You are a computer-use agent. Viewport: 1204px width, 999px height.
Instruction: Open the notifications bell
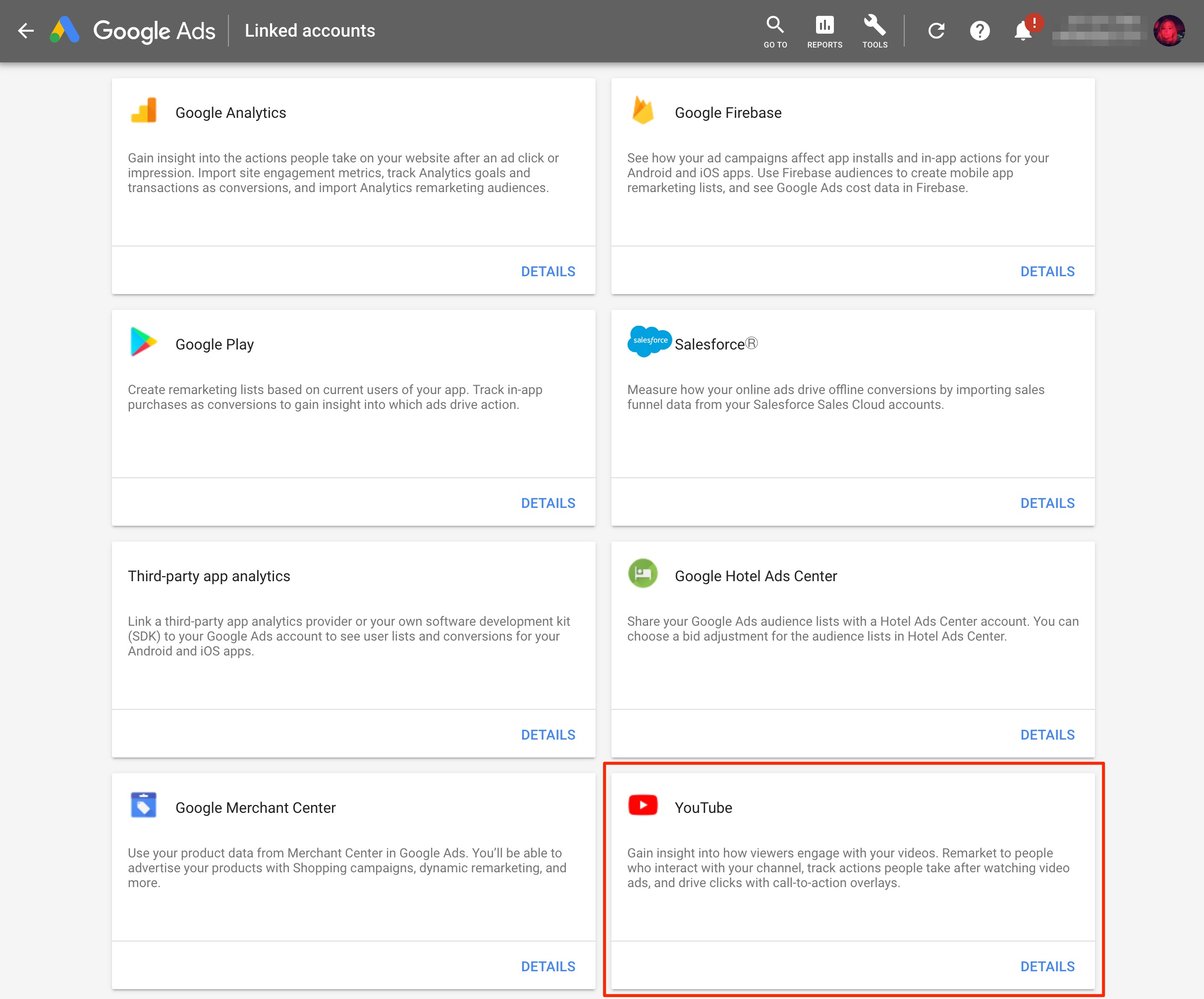pos(1023,31)
